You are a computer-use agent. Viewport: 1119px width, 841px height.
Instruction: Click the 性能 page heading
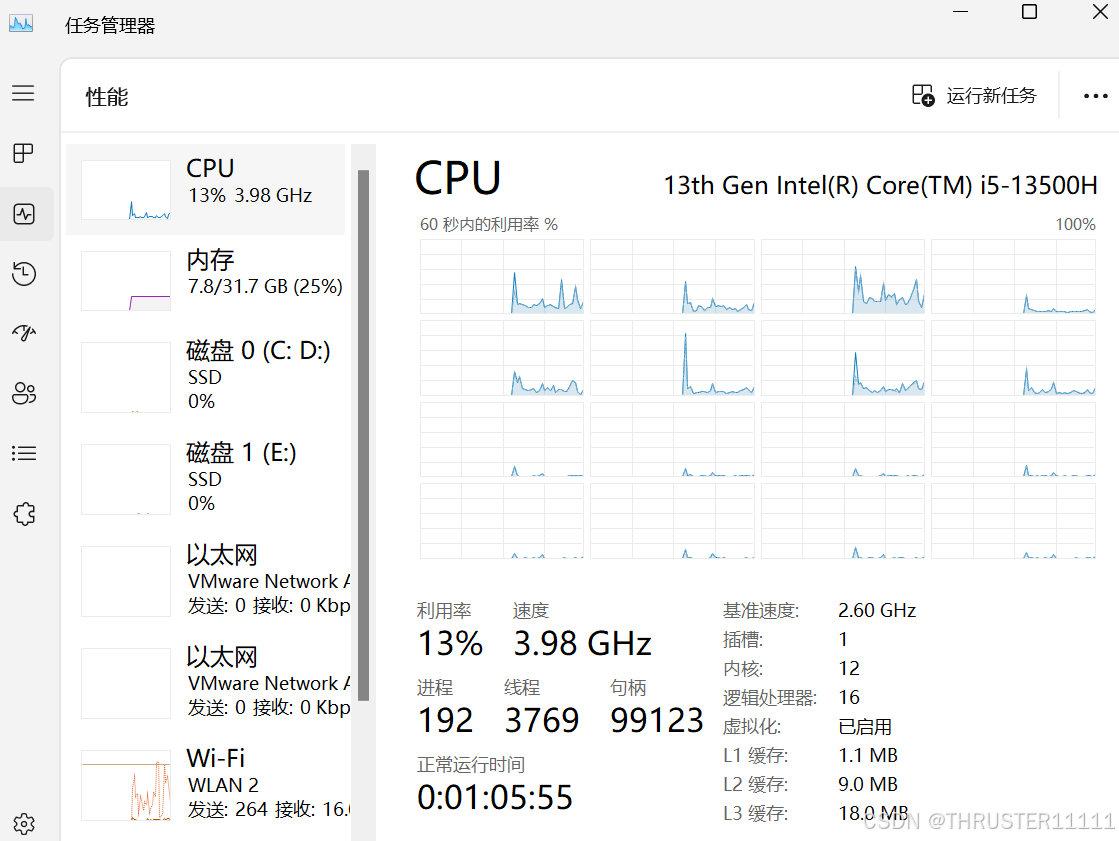pos(107,96)
